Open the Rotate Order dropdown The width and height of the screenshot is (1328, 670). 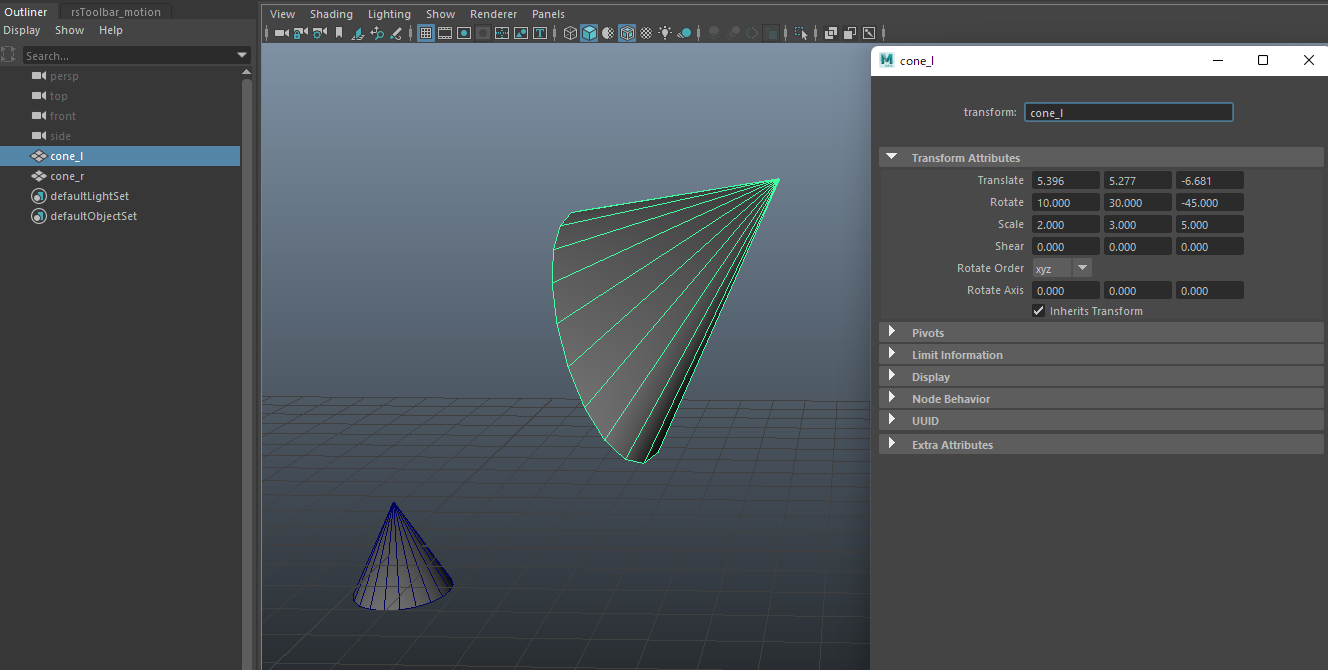(1062, 268)
